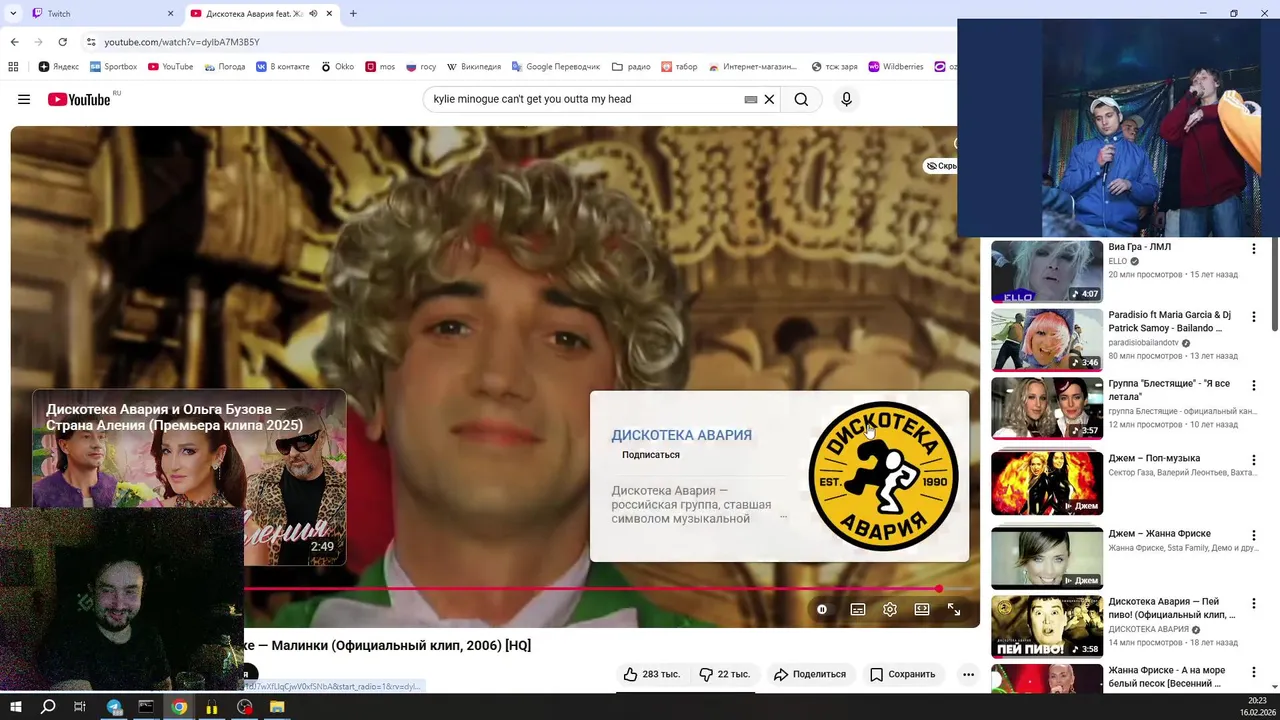Play the Пей пиво! thumbnail
Viewport: 1280px width, 720px height.
[x=1047, y=627]
